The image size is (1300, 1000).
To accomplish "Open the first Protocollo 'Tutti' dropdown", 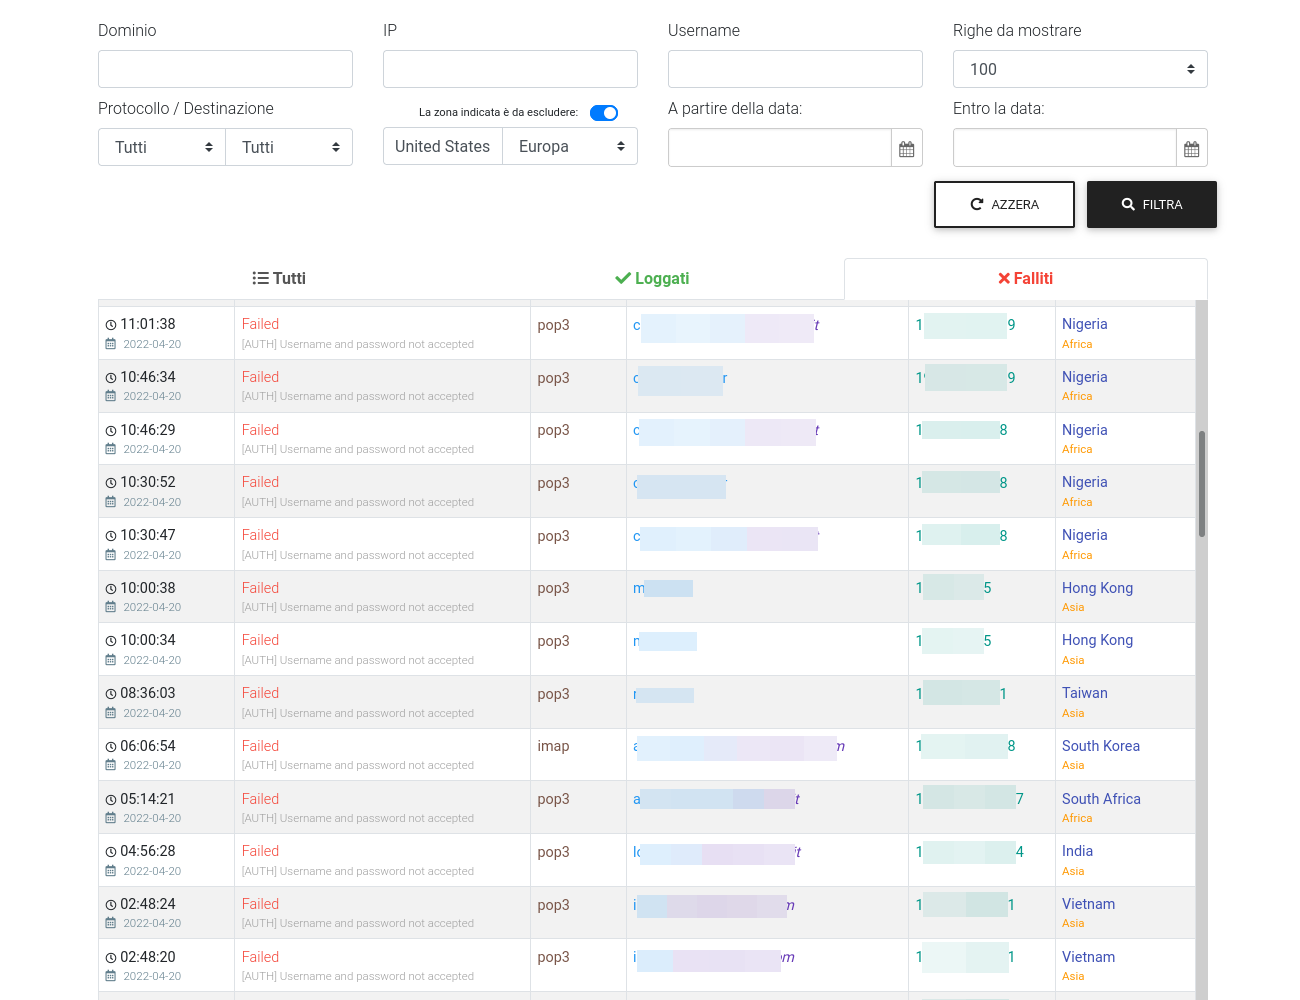I will coord(162,147).
